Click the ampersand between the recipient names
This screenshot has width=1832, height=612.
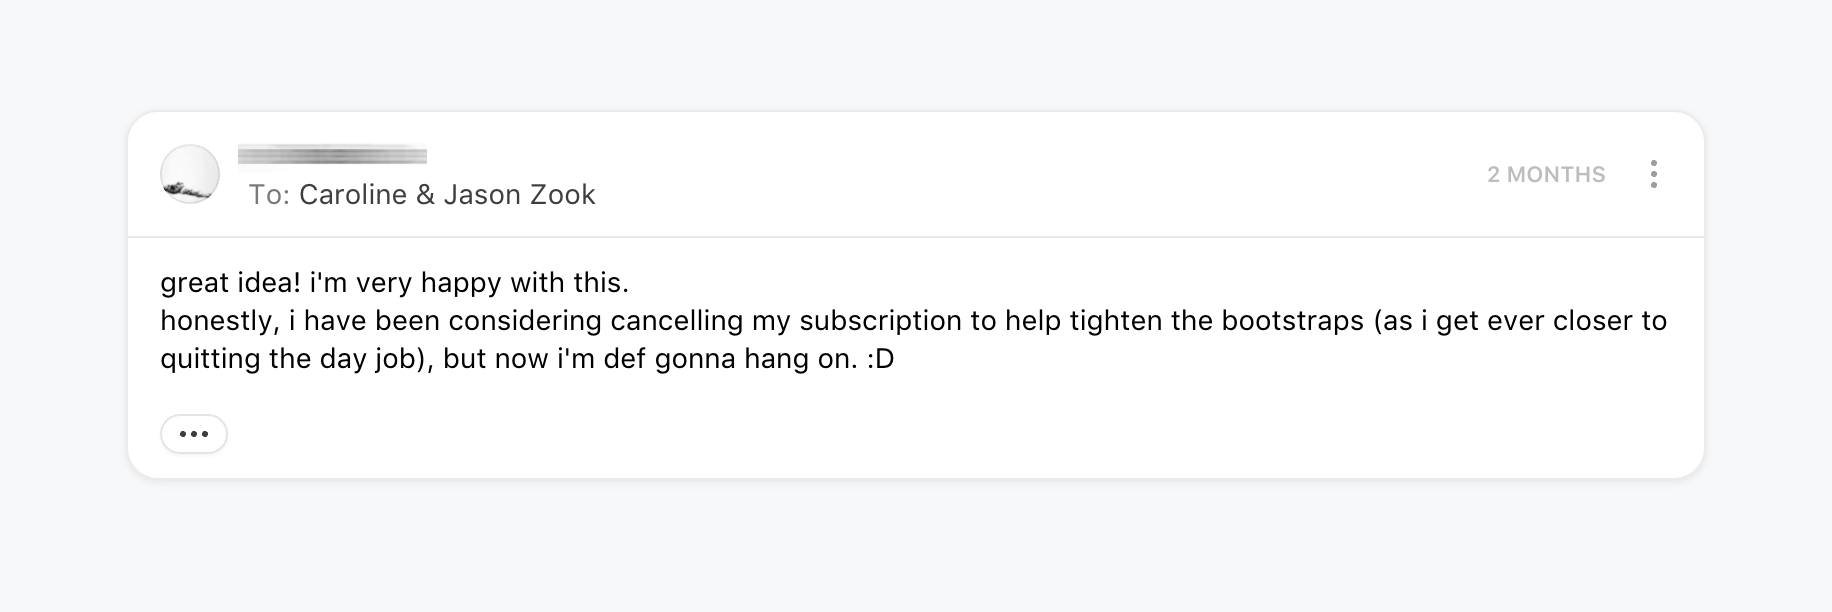click(425, 195)
